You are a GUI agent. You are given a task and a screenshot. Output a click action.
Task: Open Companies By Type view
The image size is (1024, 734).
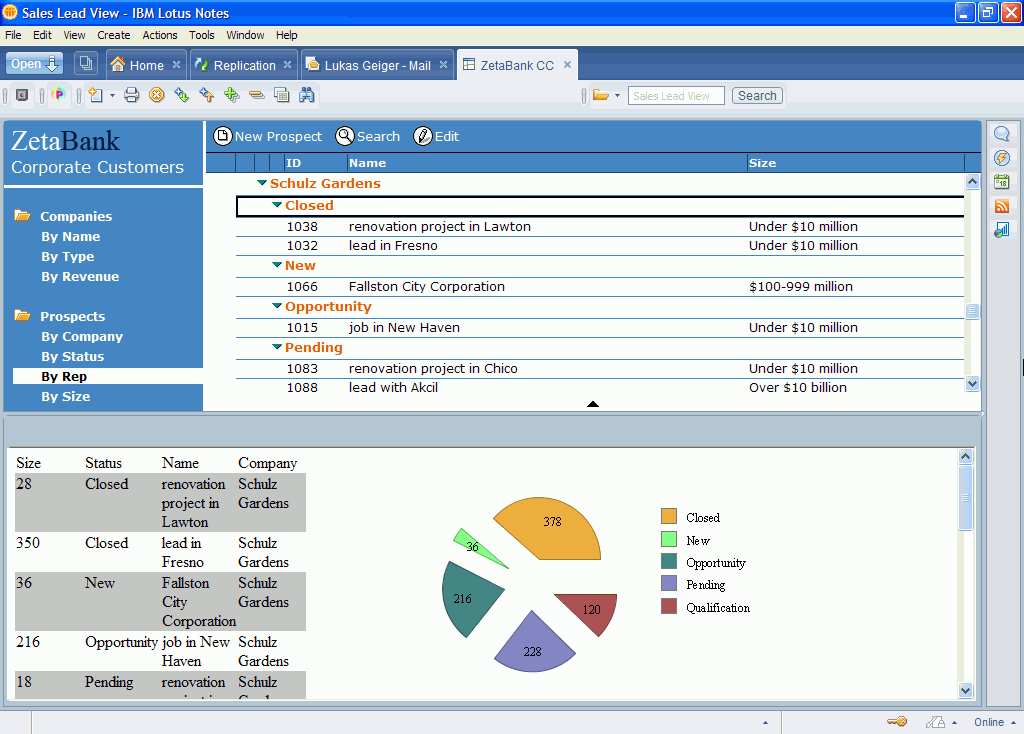click(67, 257)
